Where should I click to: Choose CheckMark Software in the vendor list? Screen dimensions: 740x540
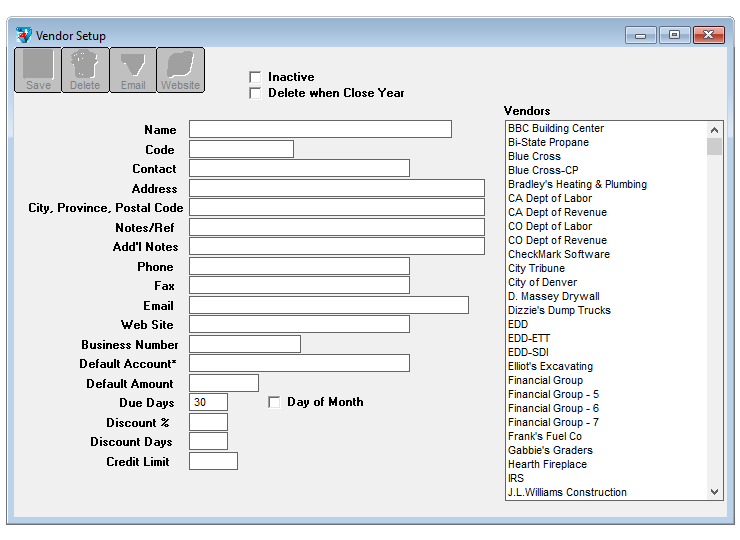(x=558, y=254)
